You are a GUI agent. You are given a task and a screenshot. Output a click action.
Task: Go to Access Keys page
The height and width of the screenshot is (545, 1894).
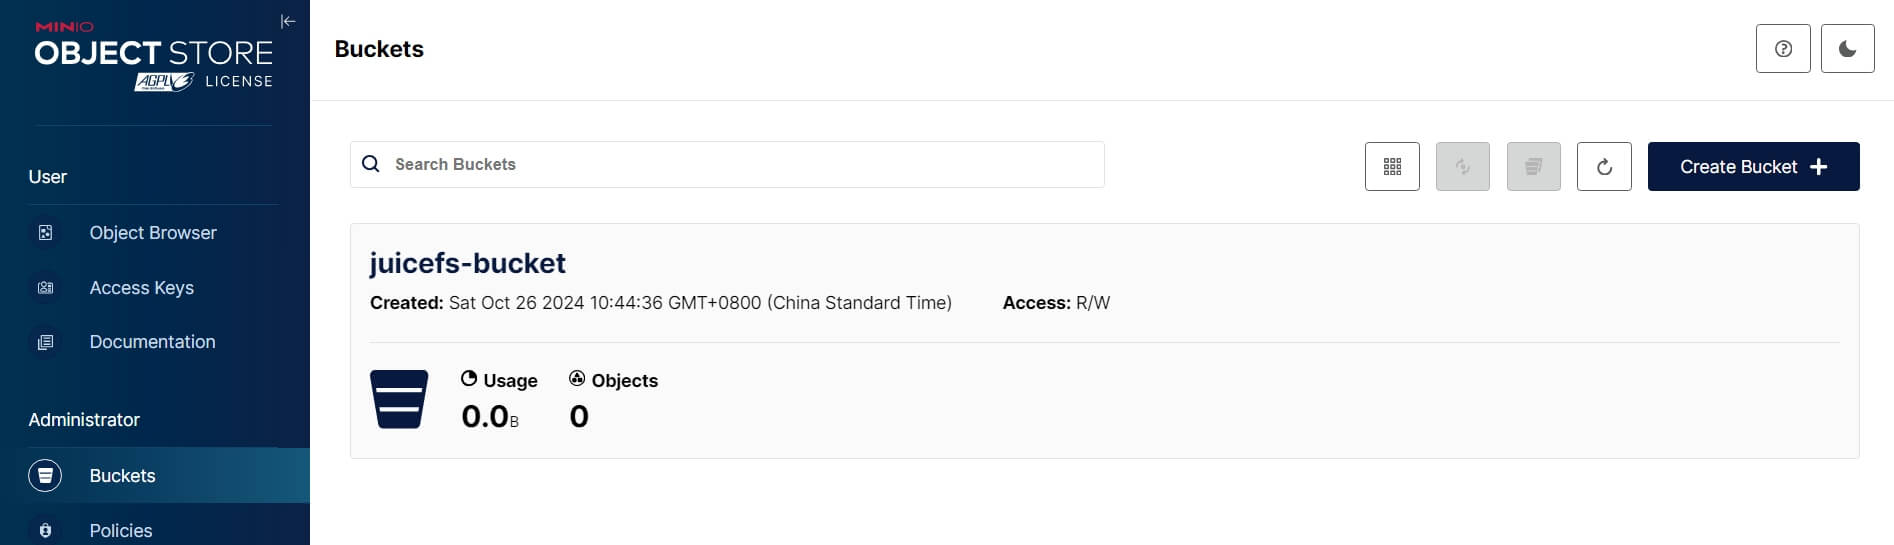[x=141, y=288]
